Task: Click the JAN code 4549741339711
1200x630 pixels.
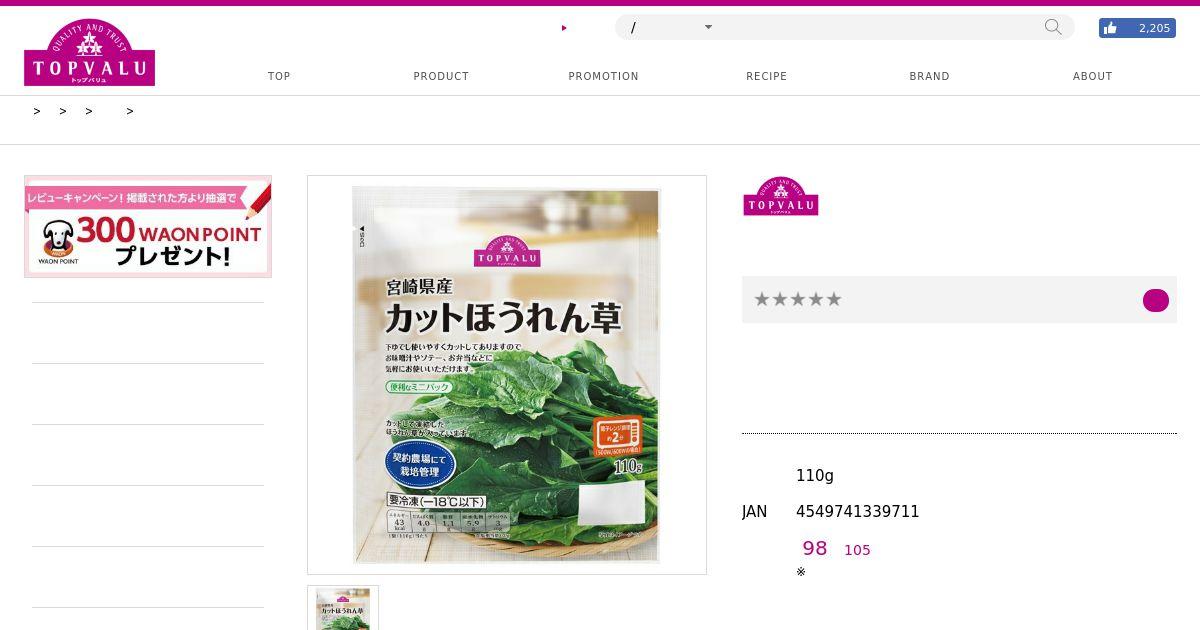Action: pyautogui.click(x=857, y=512)
